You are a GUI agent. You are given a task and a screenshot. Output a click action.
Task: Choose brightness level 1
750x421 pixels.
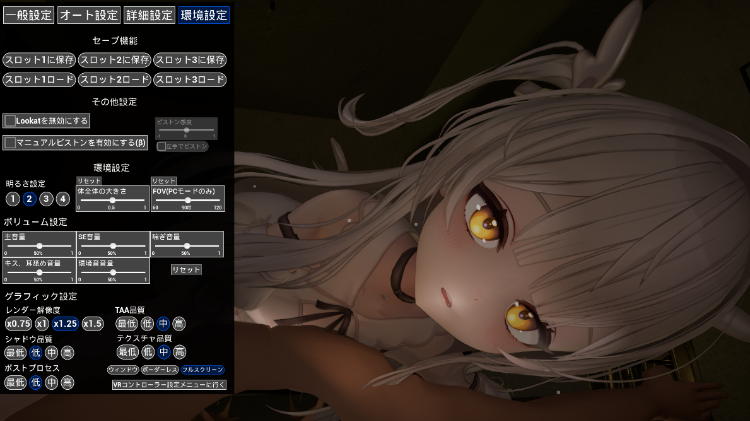[x=12, y=199]
